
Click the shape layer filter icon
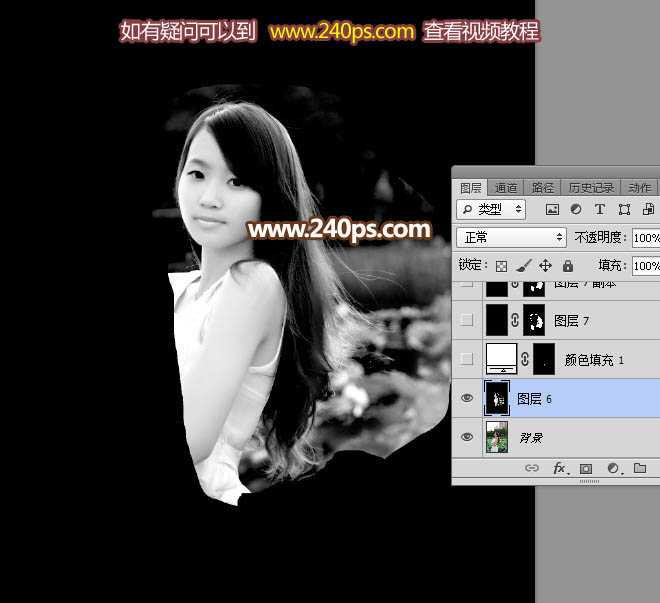click(624, 210)
